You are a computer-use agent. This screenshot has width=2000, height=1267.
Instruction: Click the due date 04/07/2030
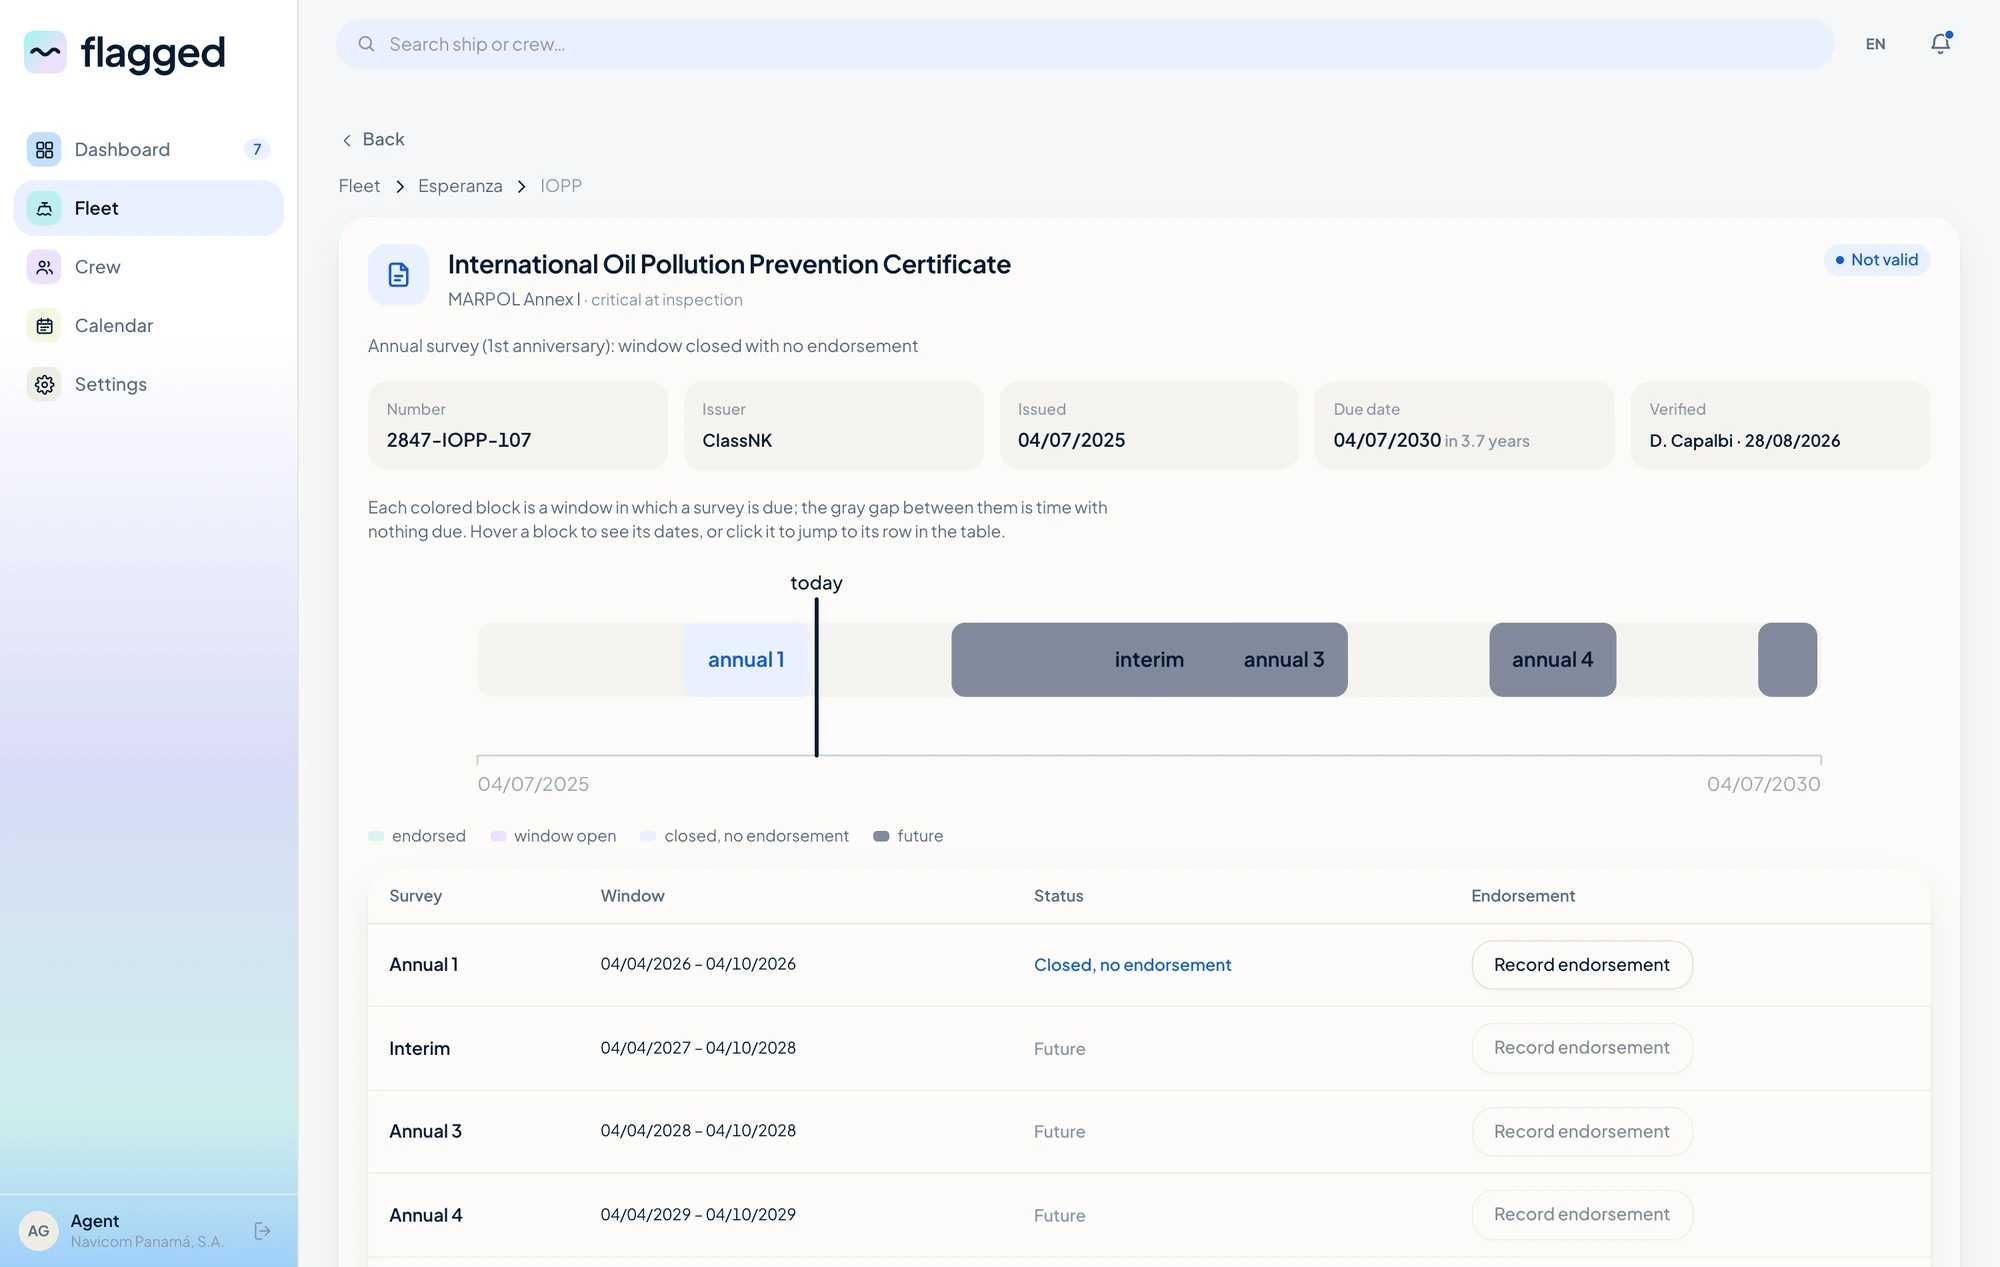coord(1387,440)
